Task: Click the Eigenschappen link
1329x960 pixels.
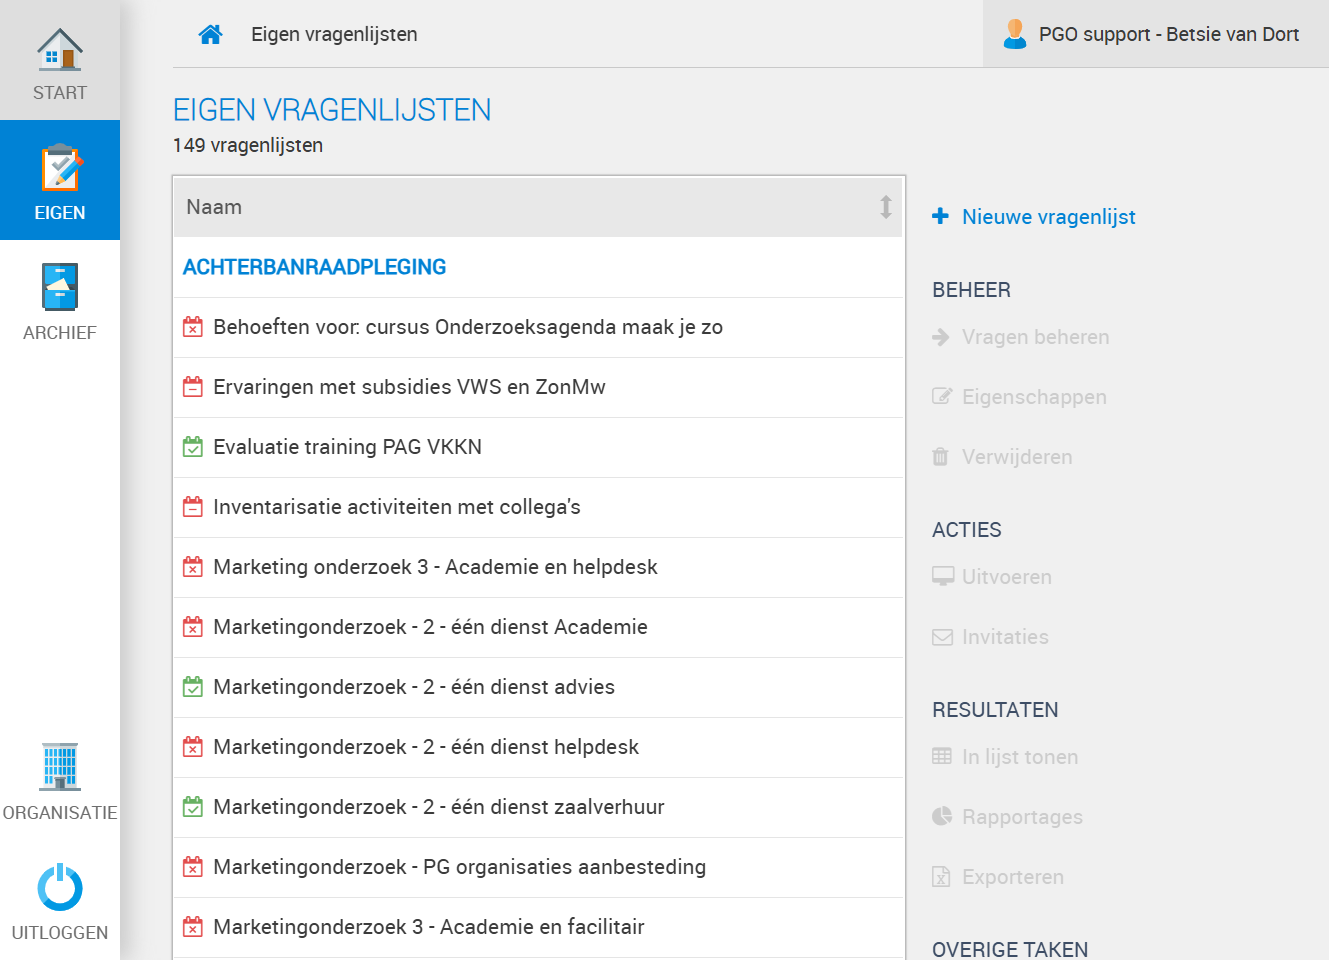Action: tap(1034, 397)
